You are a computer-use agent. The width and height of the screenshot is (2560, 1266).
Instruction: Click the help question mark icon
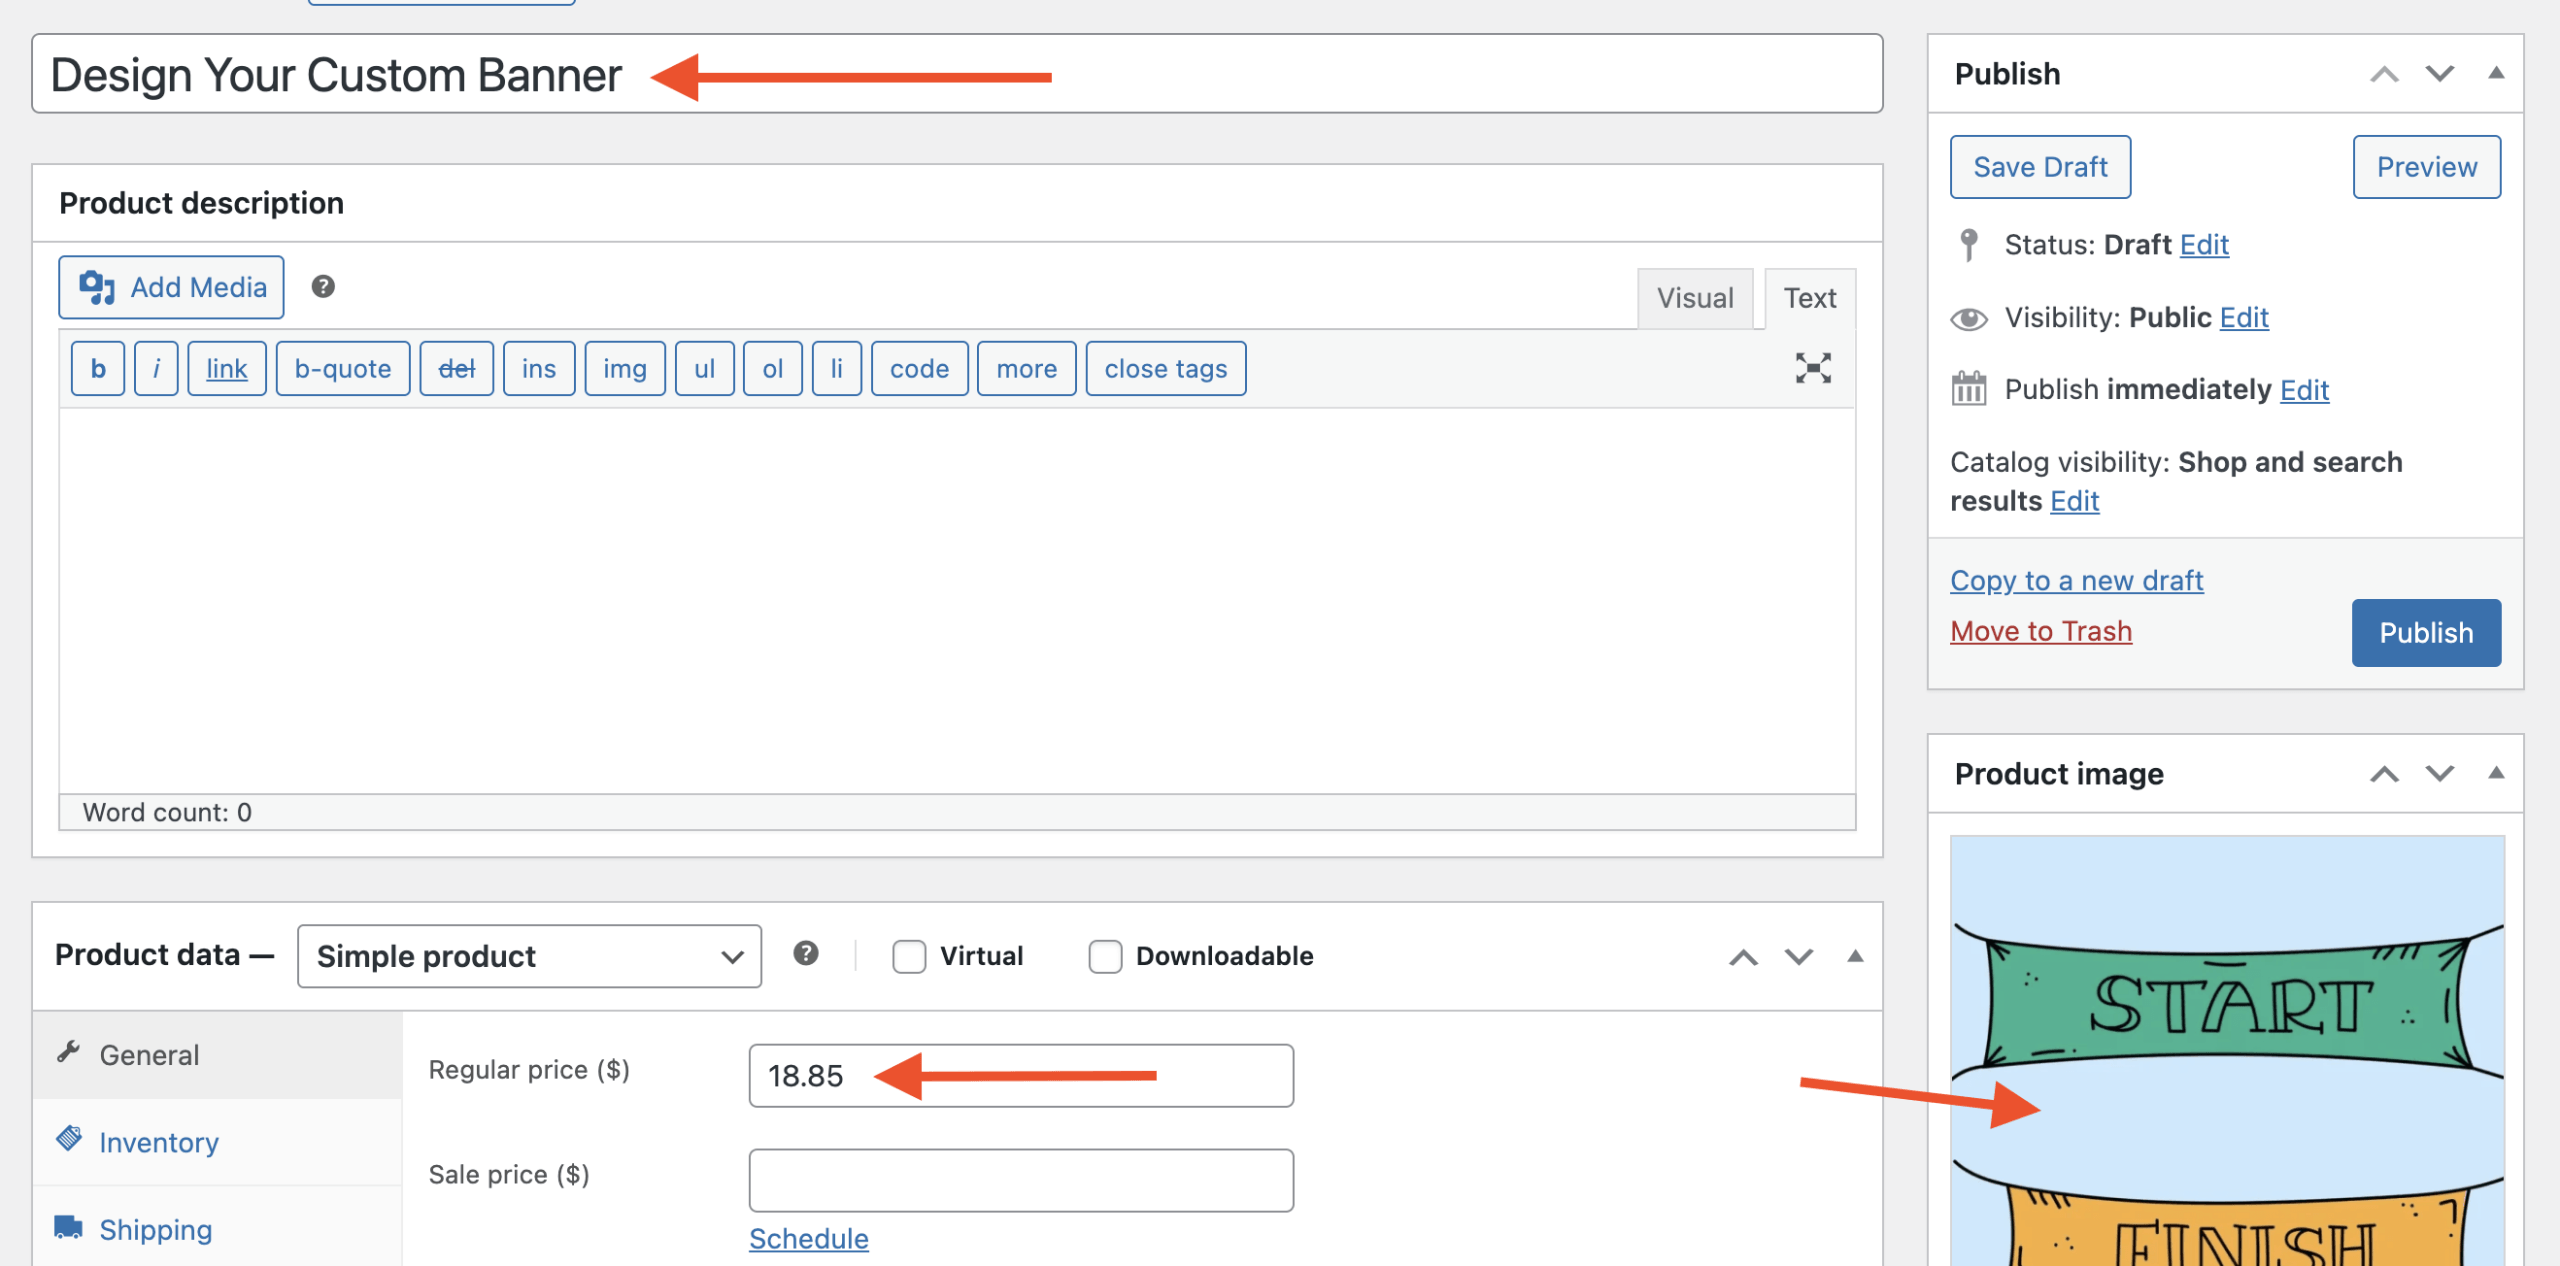[322, 287]
